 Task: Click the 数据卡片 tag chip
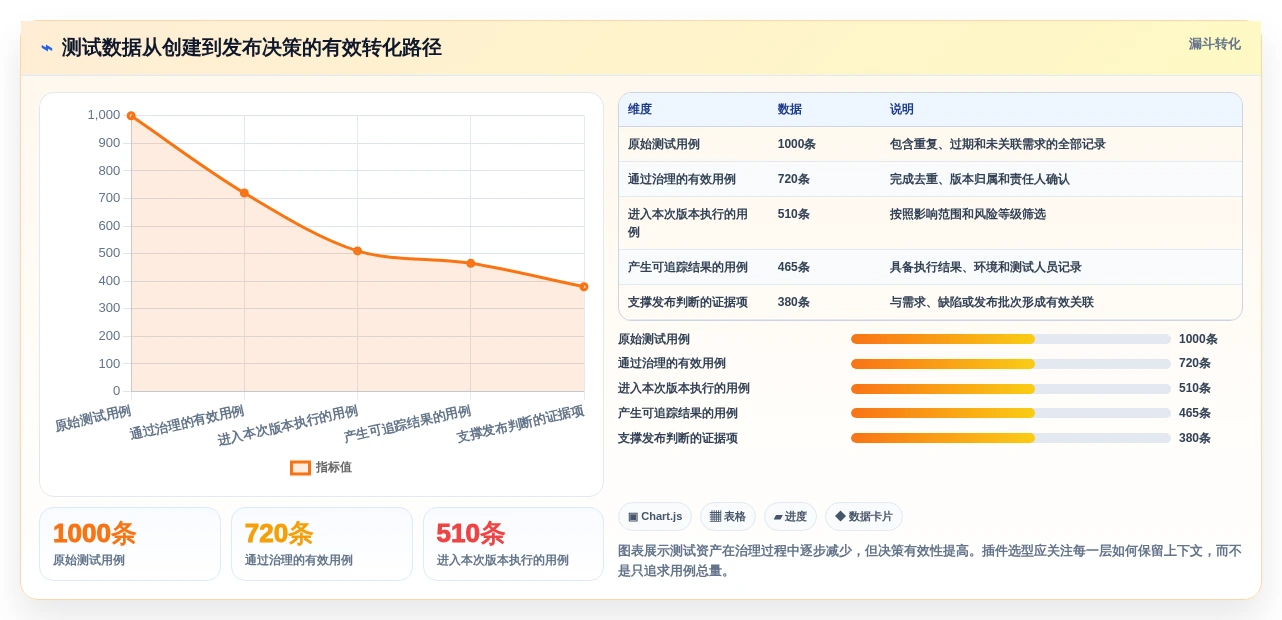[864, 516]
